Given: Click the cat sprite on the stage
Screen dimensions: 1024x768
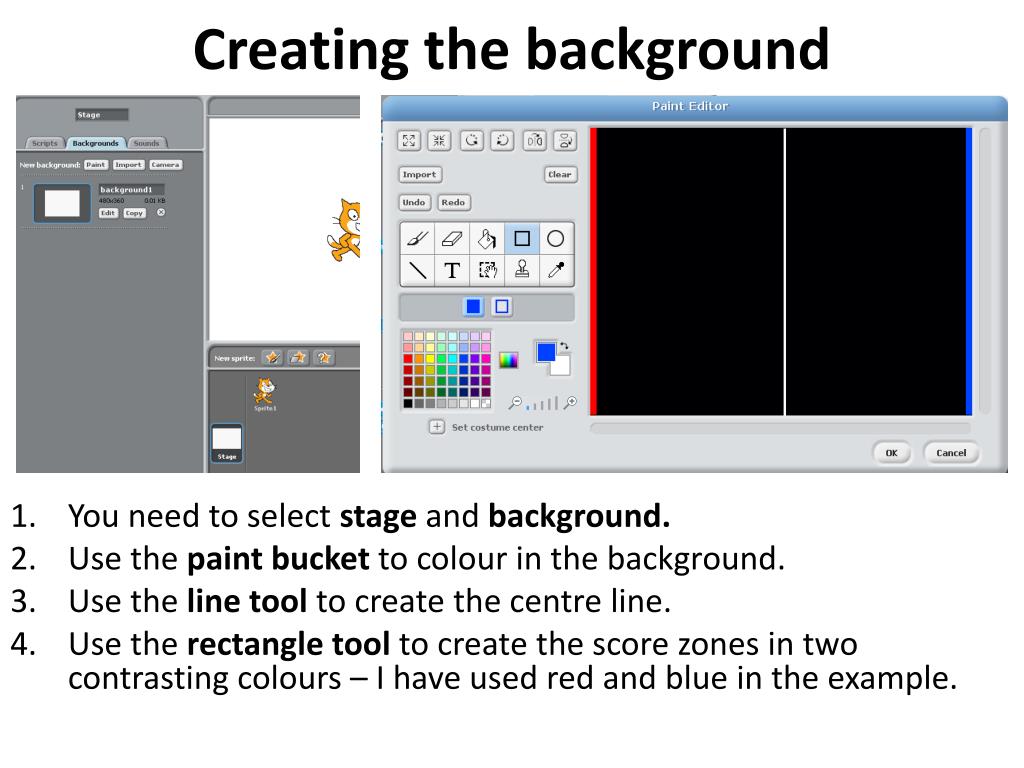Looking at the screenshot, I should [345, 230].
